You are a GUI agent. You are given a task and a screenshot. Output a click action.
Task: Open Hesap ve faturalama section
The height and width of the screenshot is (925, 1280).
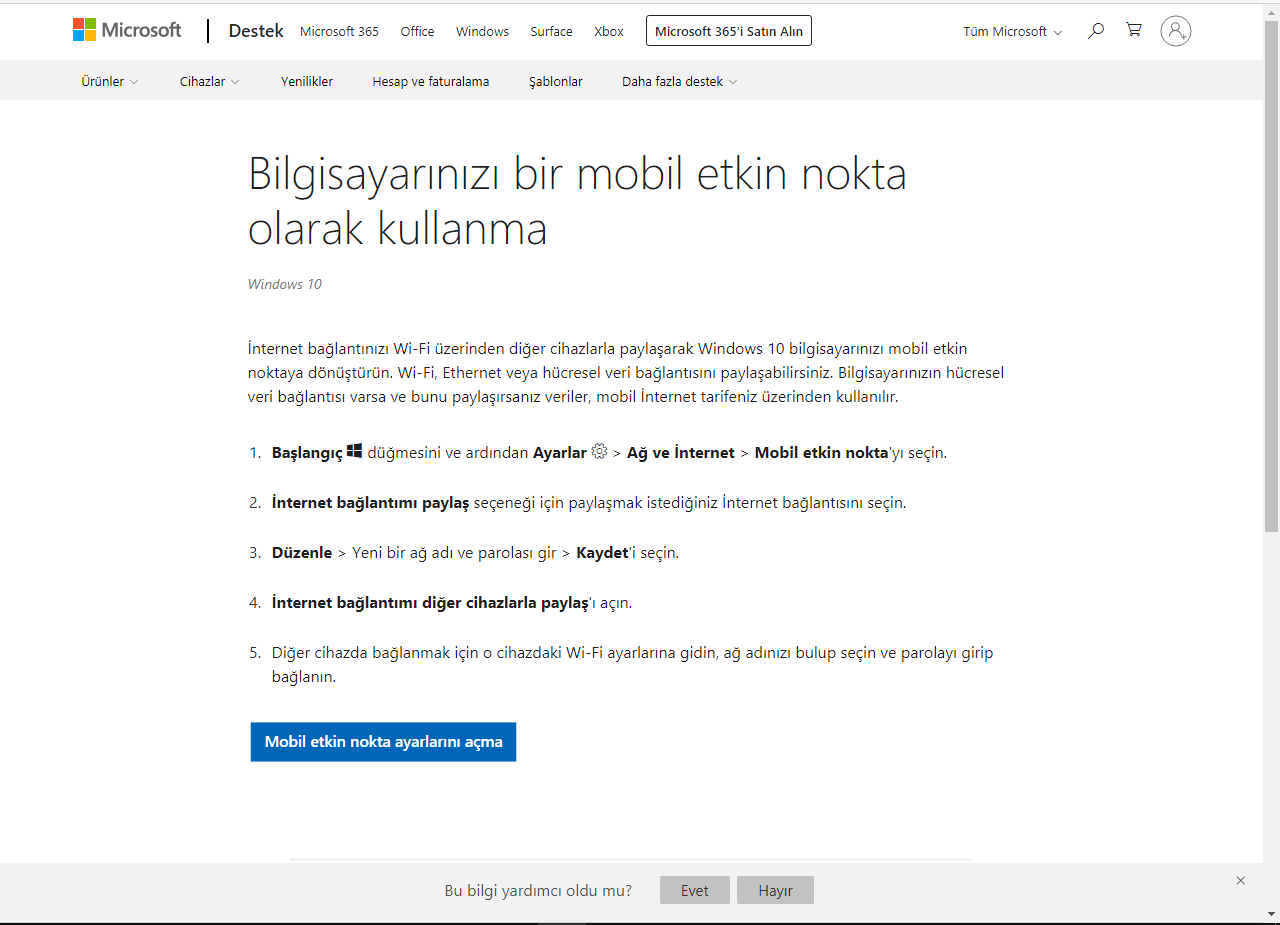[x=431, y=81]
